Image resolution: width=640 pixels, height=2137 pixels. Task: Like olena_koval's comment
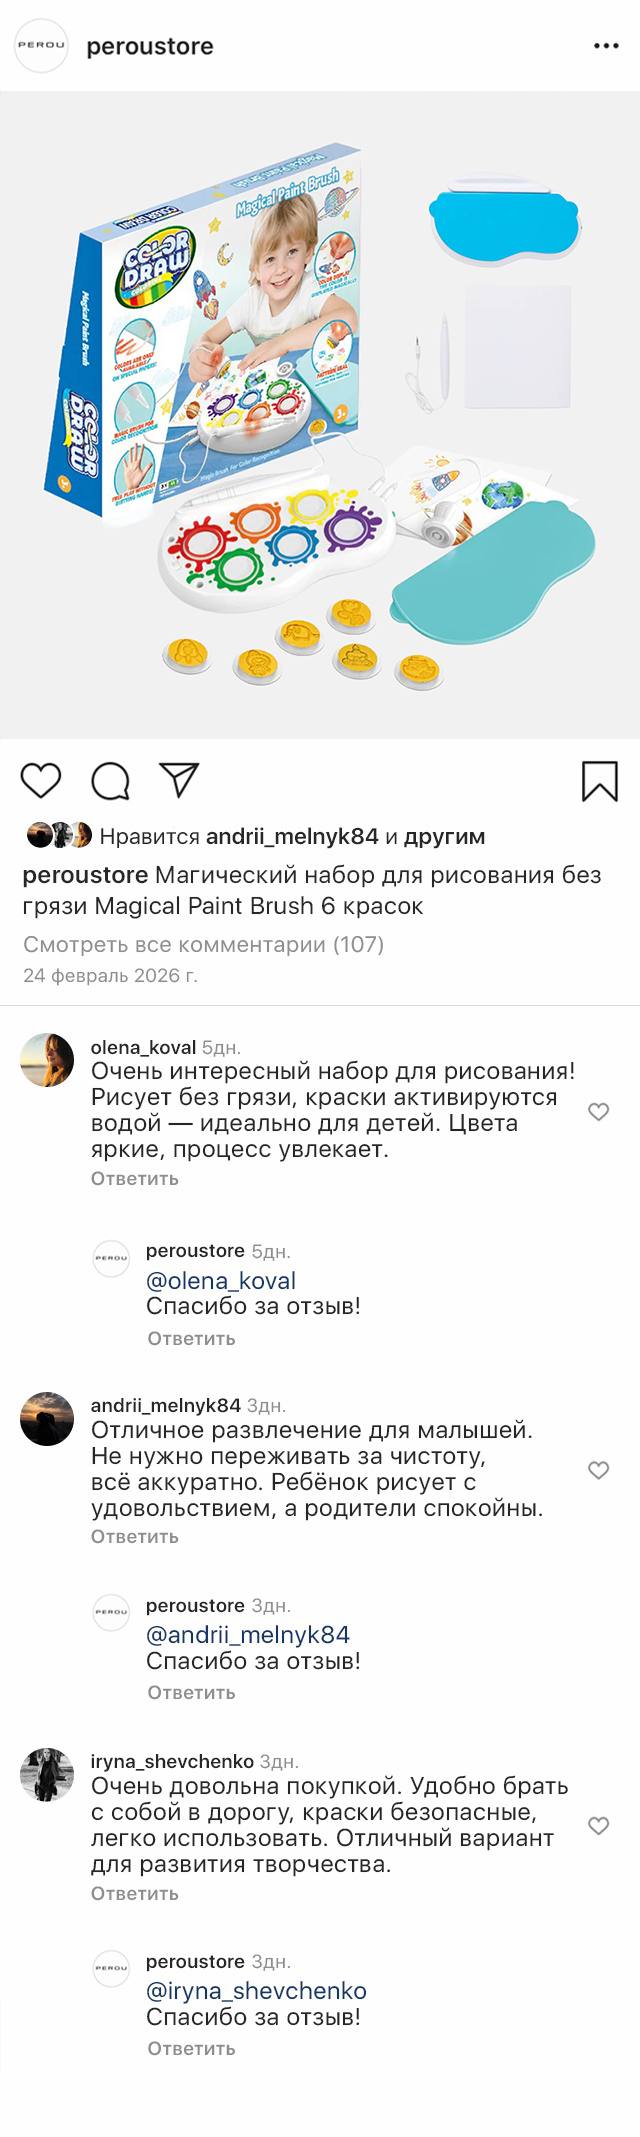[598, 1112]
